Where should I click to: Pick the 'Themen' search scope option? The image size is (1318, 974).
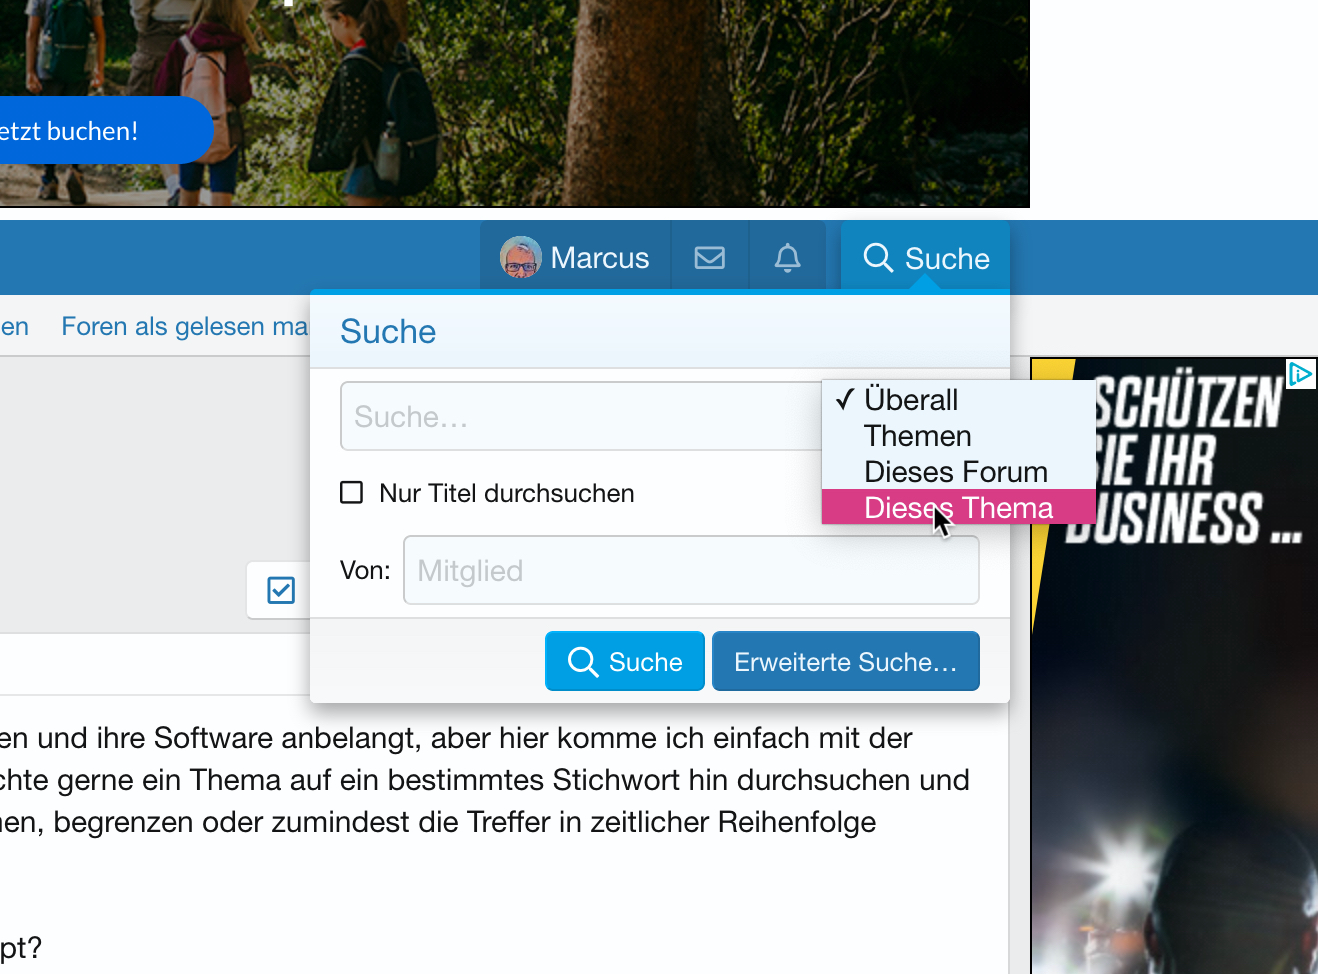(917, 436)
